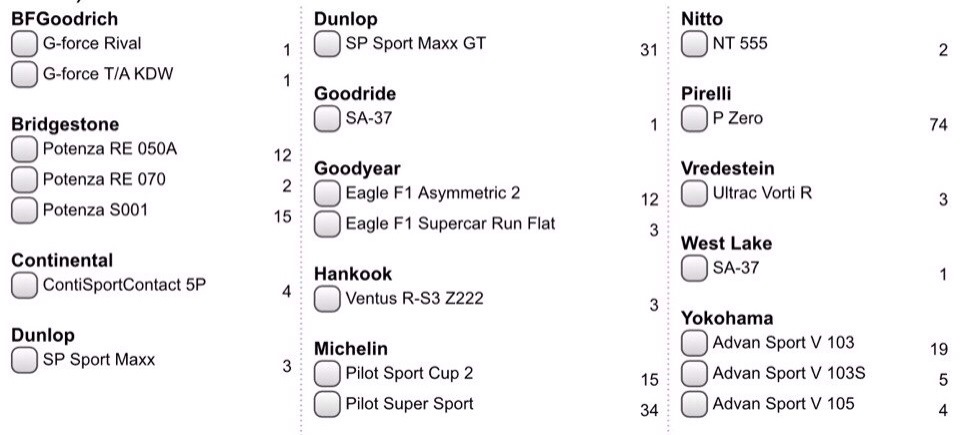Tick ContiSportContact 5P checkbox
This screenshot has width=960, height=435.
[x=24, y=286]
